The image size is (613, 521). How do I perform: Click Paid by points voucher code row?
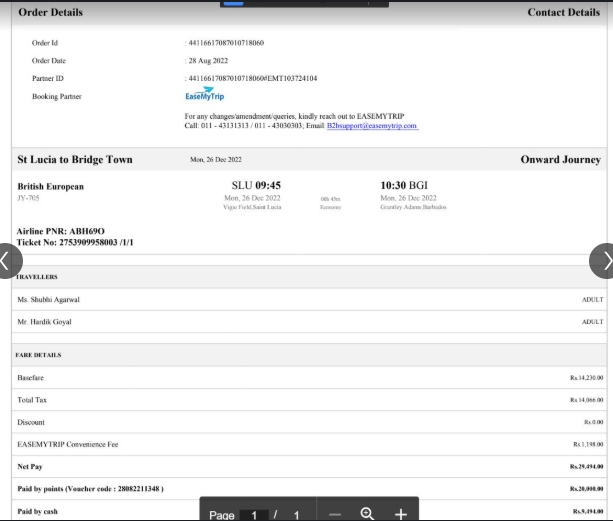[309, 489]
